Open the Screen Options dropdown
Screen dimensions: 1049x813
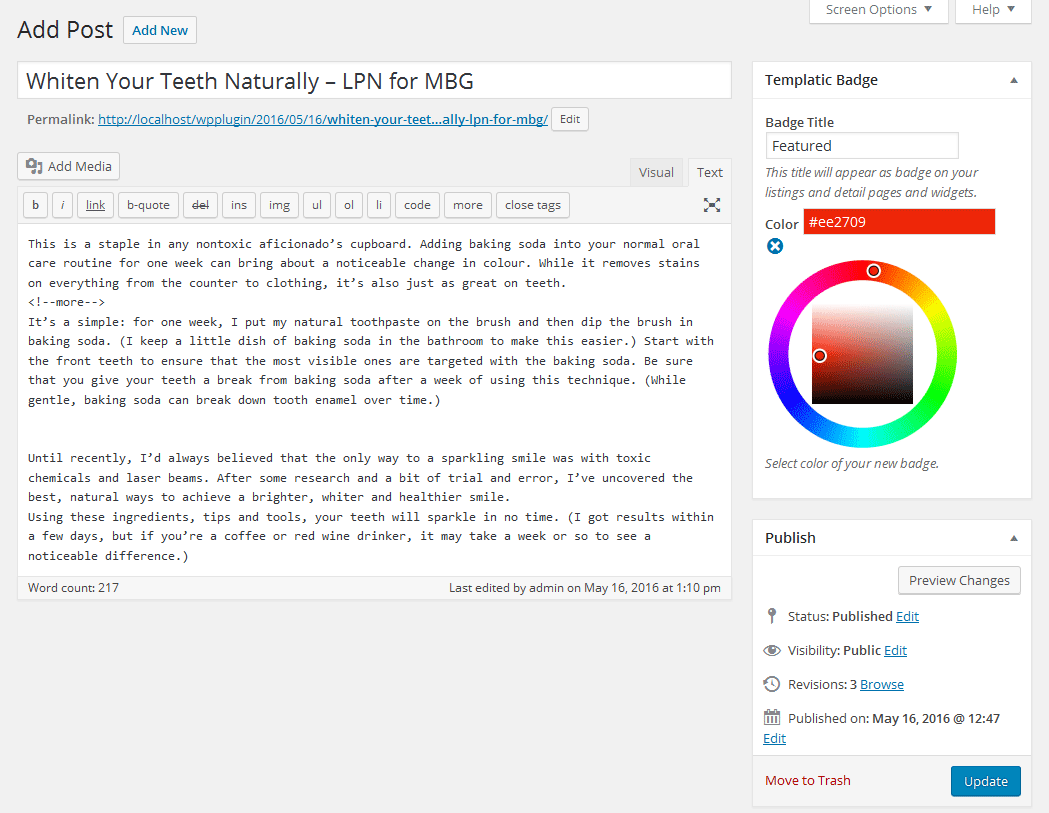point(878,10)
